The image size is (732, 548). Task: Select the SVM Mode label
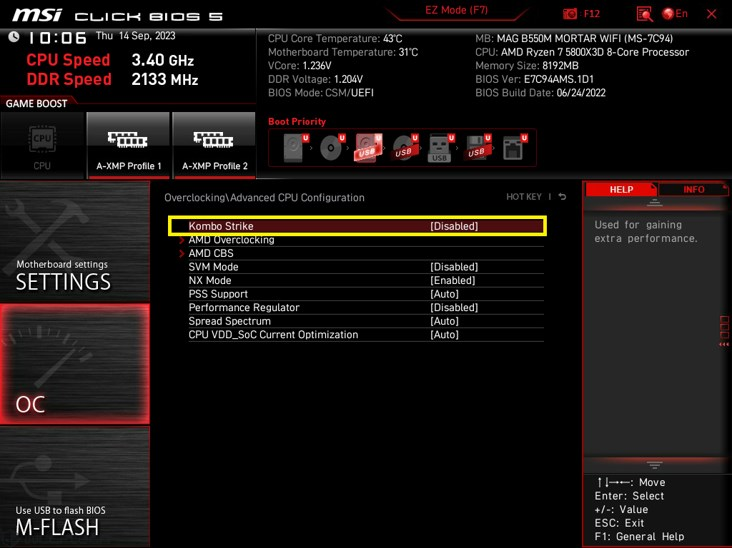click(x=213, y=267)
